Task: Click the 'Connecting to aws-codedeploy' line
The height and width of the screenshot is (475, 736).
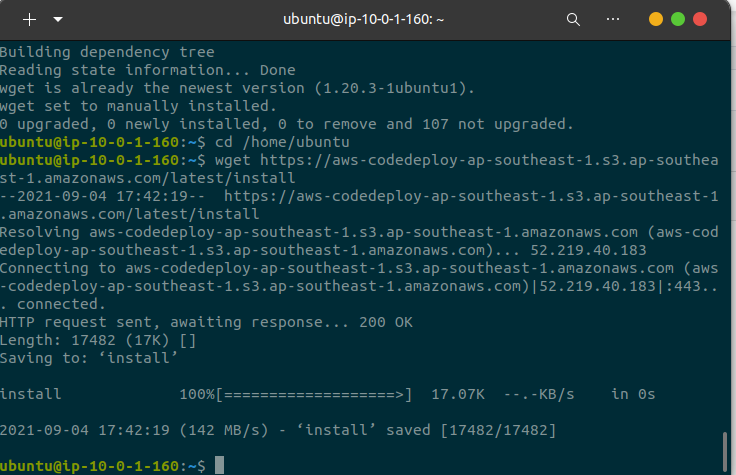Action: (359, 268)
